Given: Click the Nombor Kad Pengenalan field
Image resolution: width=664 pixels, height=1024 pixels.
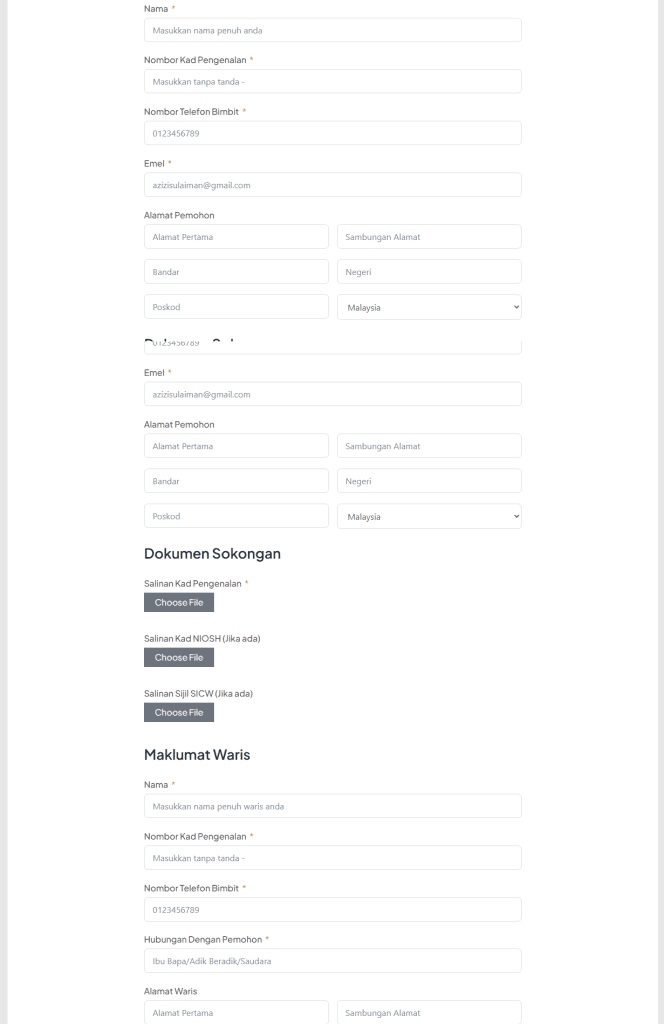Looking at the screenshot, I should 332,80.
